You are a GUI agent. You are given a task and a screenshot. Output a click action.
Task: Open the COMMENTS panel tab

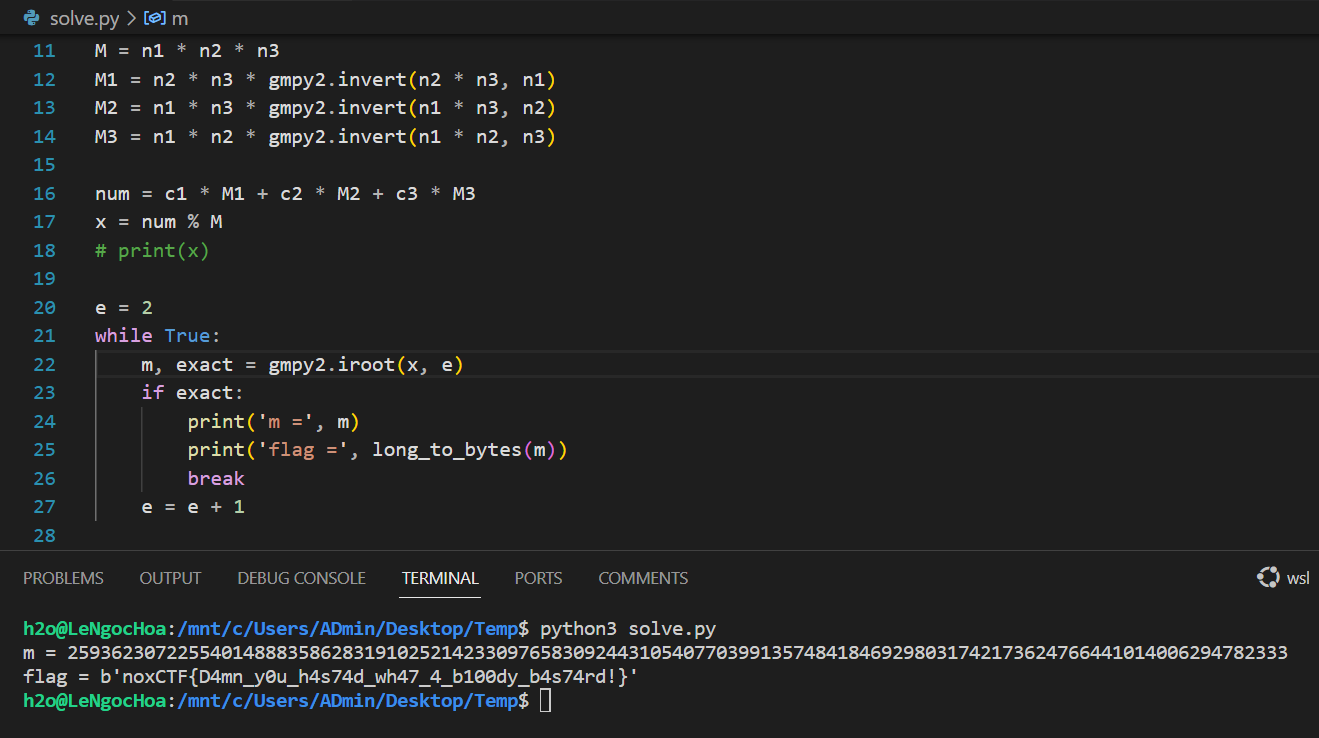coord(643,578)
